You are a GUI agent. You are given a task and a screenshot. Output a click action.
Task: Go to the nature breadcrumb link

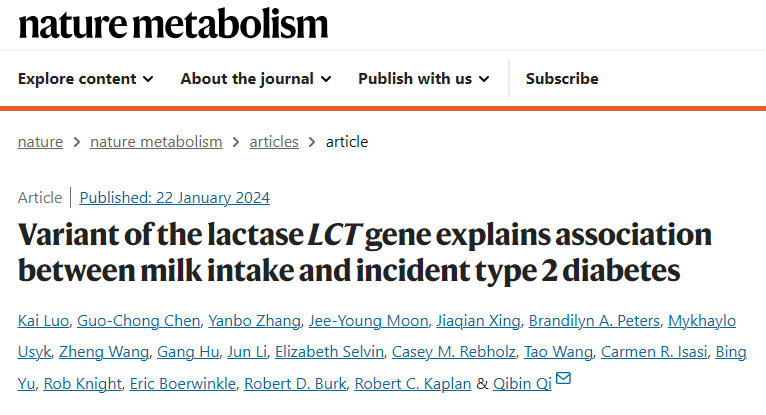(x=41, y=142)
